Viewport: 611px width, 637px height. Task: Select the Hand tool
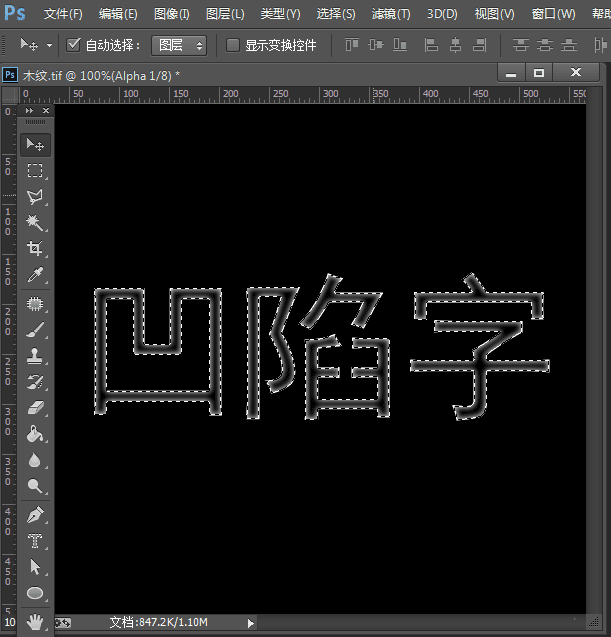(35, 622)
